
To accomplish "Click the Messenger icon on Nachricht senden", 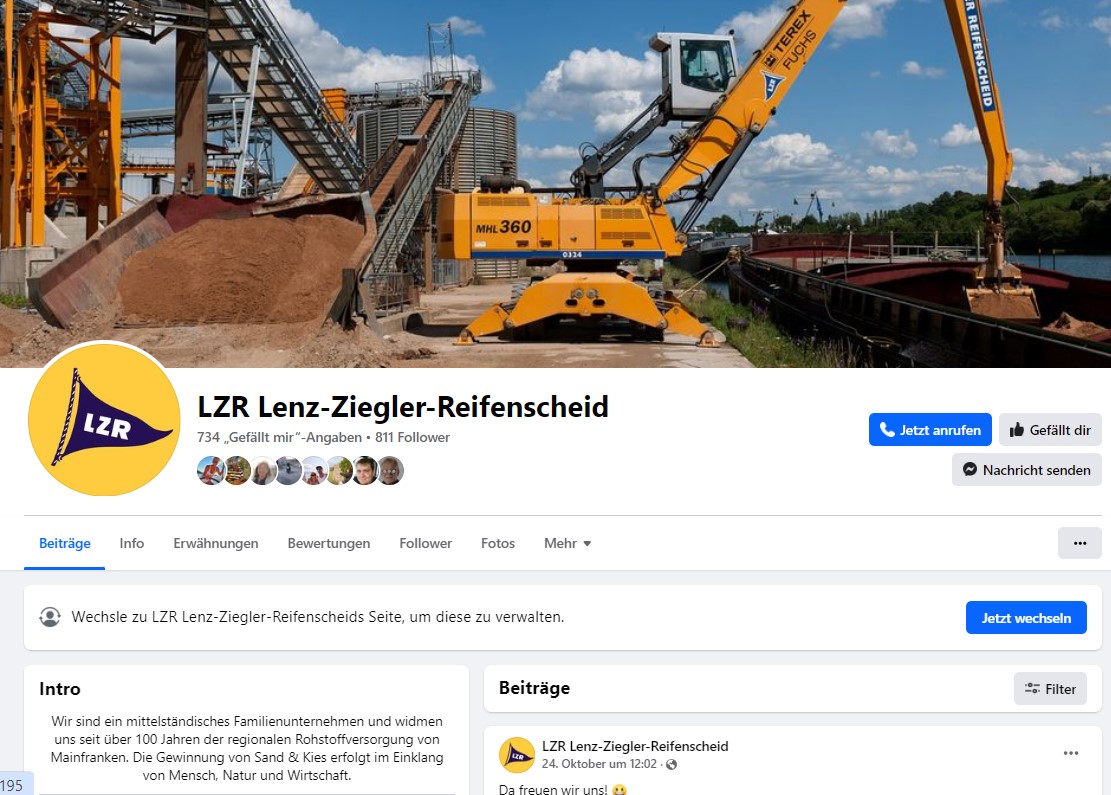I will coord(970,469).
